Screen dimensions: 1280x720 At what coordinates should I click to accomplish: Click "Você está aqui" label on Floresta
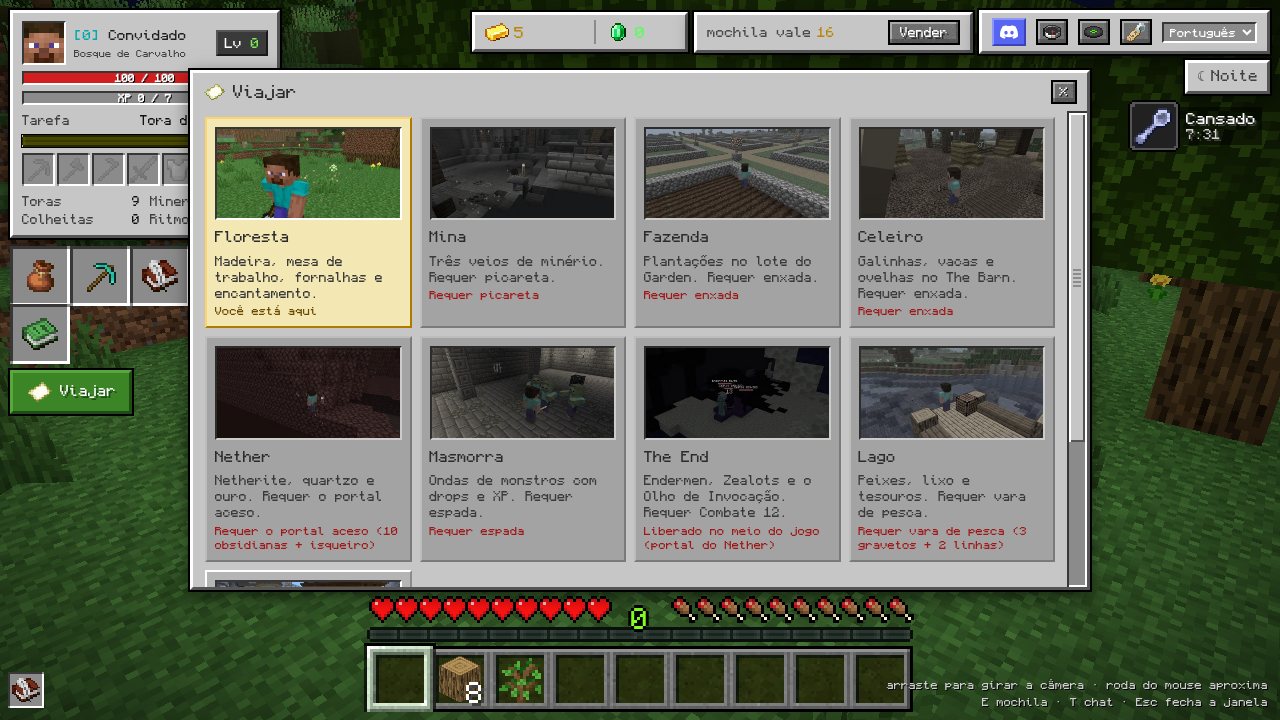click(x=265, y=311)
